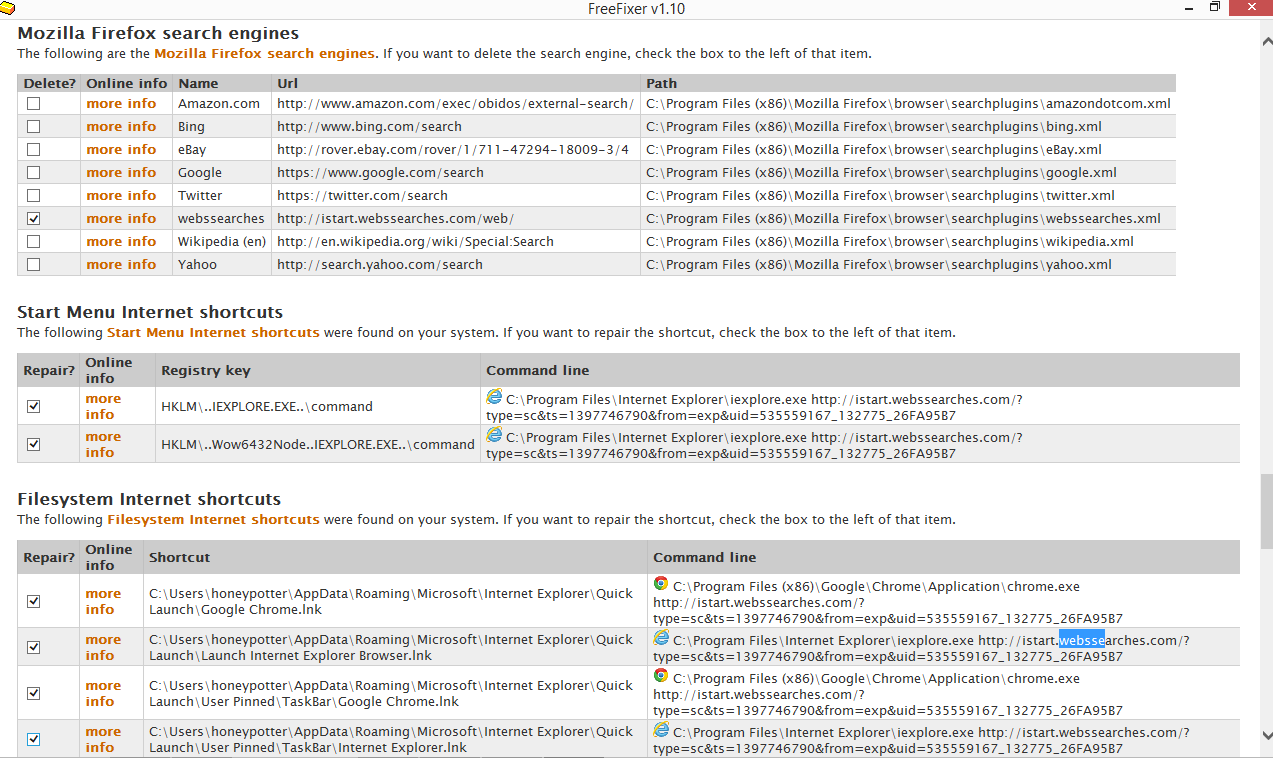Click Chrome icon in Quick Launch Google Chrome.lnk row
Image resolution: width=1273 pixels, height=758 pixels.
(x=661, y=584)
